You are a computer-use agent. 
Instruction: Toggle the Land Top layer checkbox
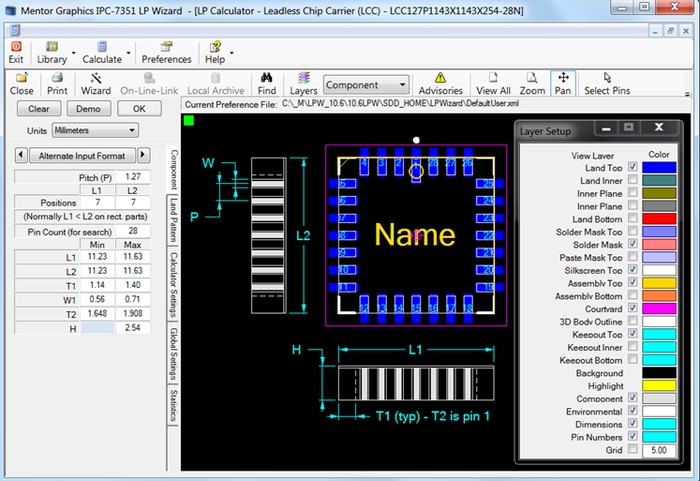633,167
